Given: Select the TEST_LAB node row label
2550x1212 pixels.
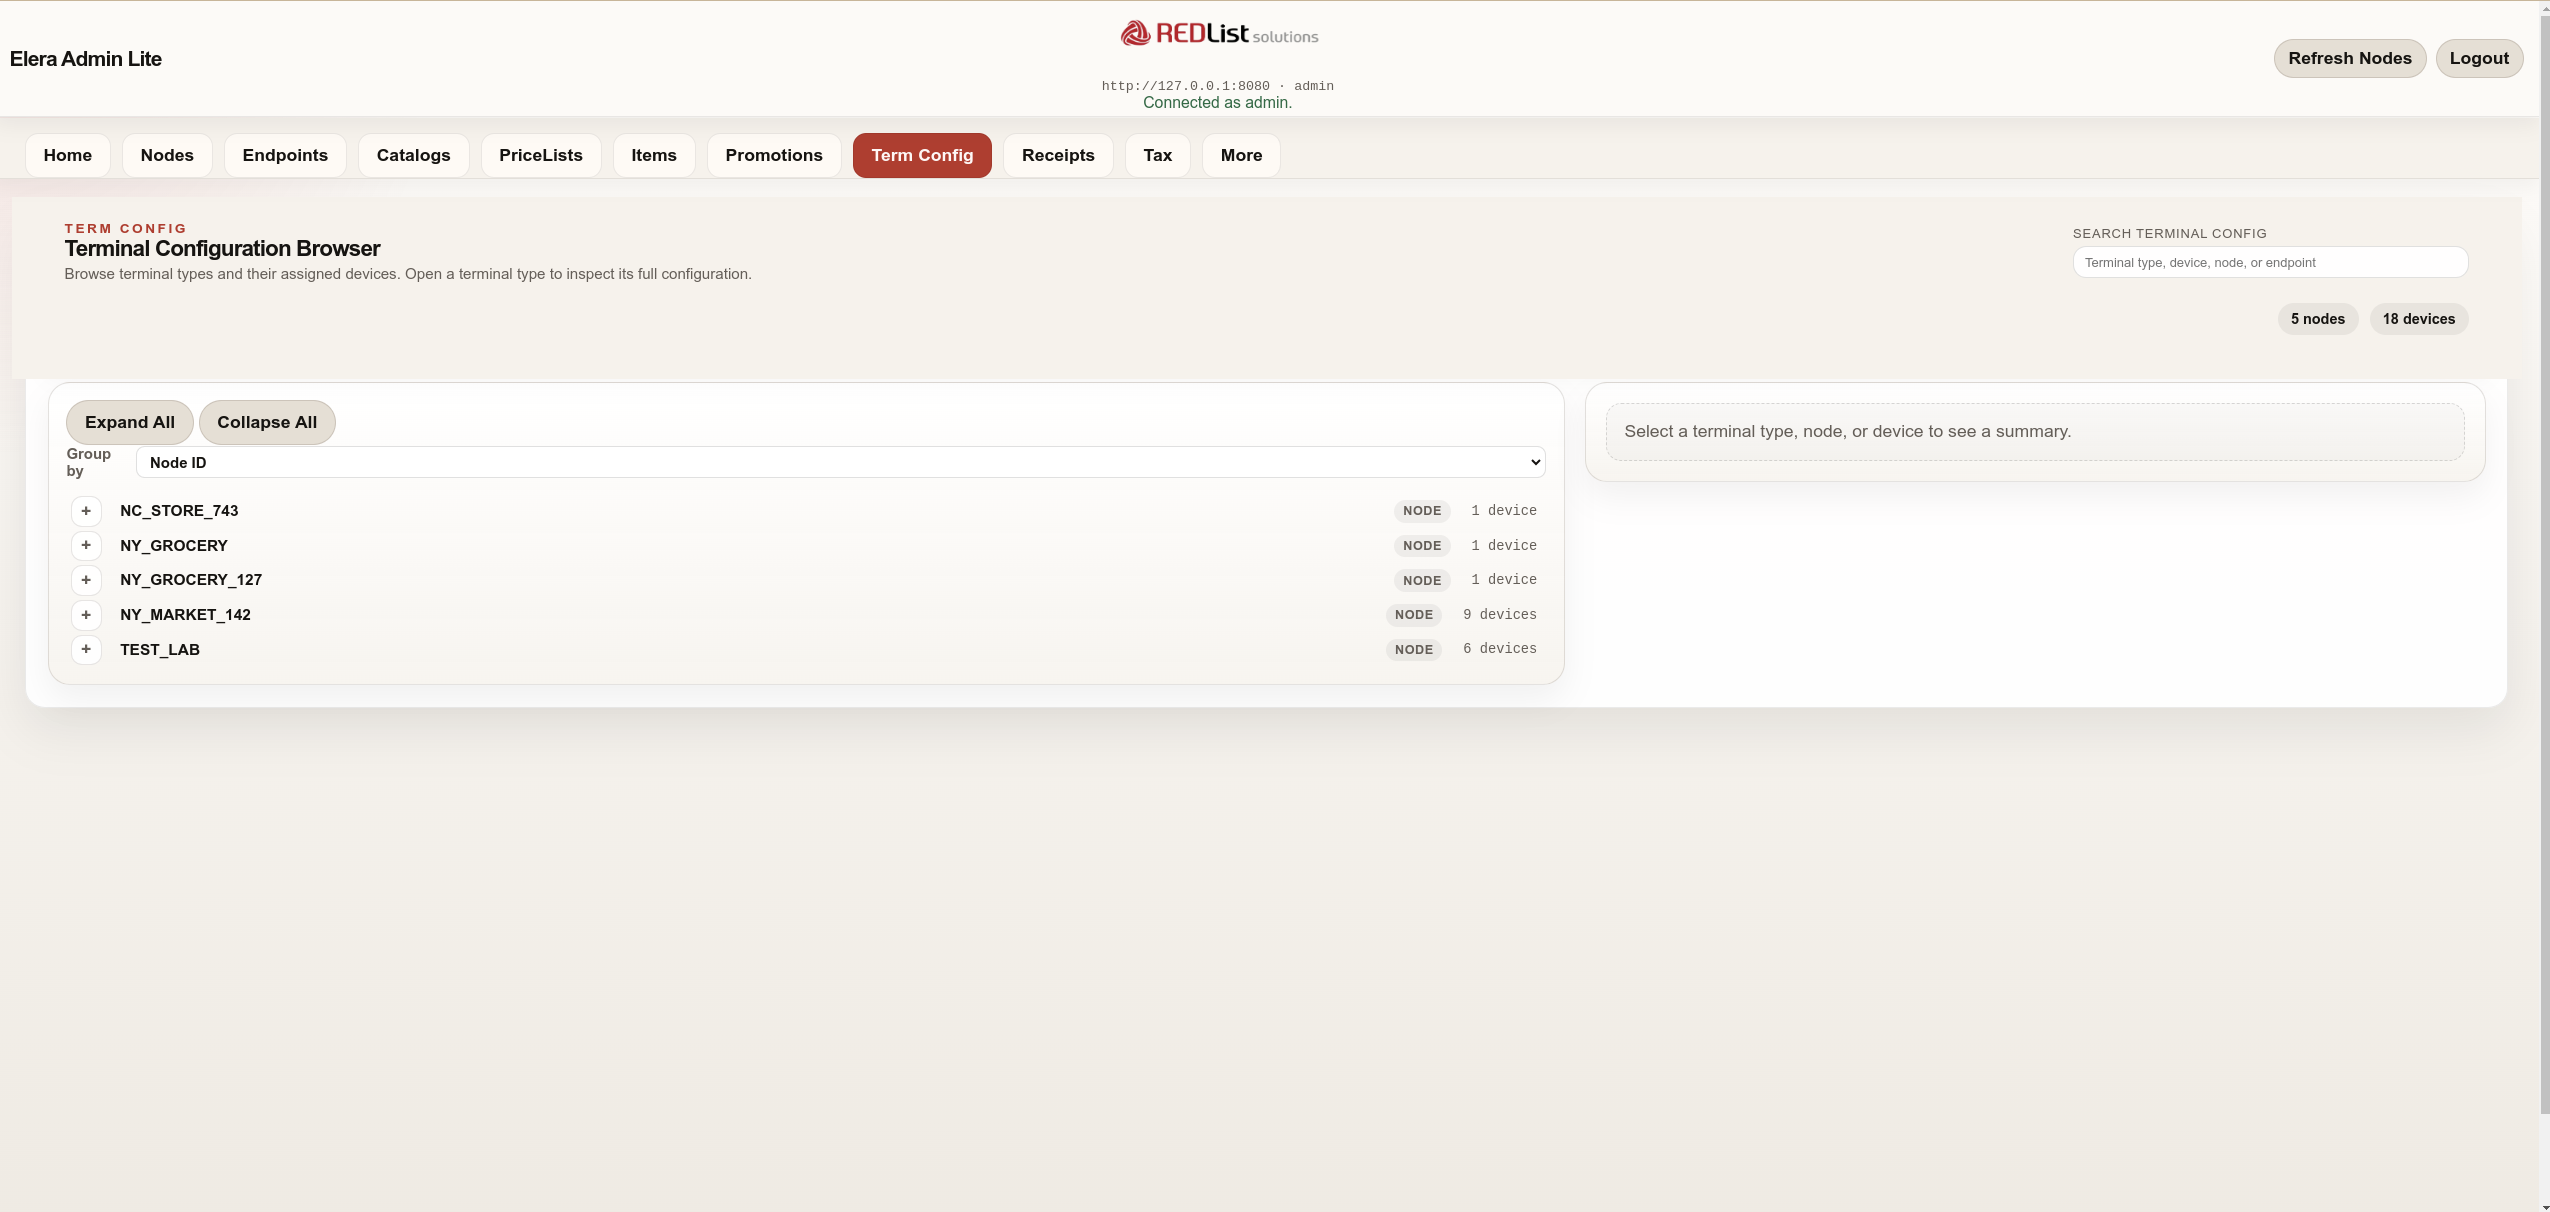Looking at the screenshot, I should [x=160, y=649].
